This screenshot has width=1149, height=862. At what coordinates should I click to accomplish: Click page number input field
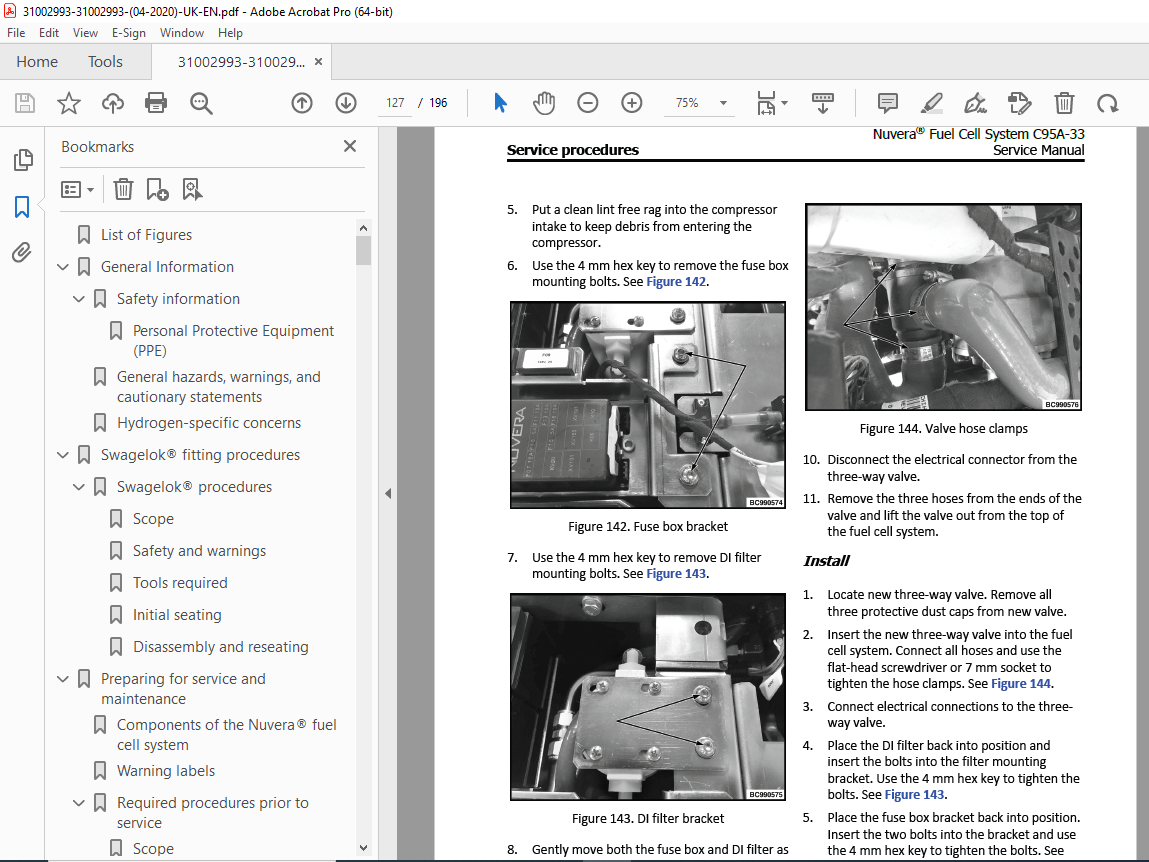[x=395, y=103]
